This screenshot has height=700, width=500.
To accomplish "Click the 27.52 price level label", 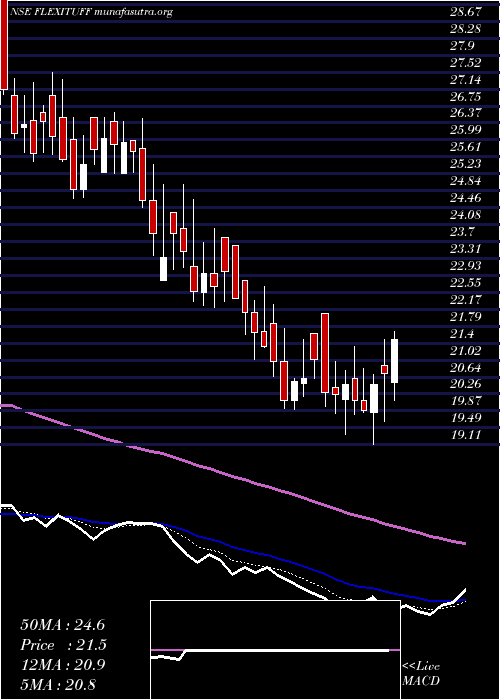I will (x=466, y=63).
